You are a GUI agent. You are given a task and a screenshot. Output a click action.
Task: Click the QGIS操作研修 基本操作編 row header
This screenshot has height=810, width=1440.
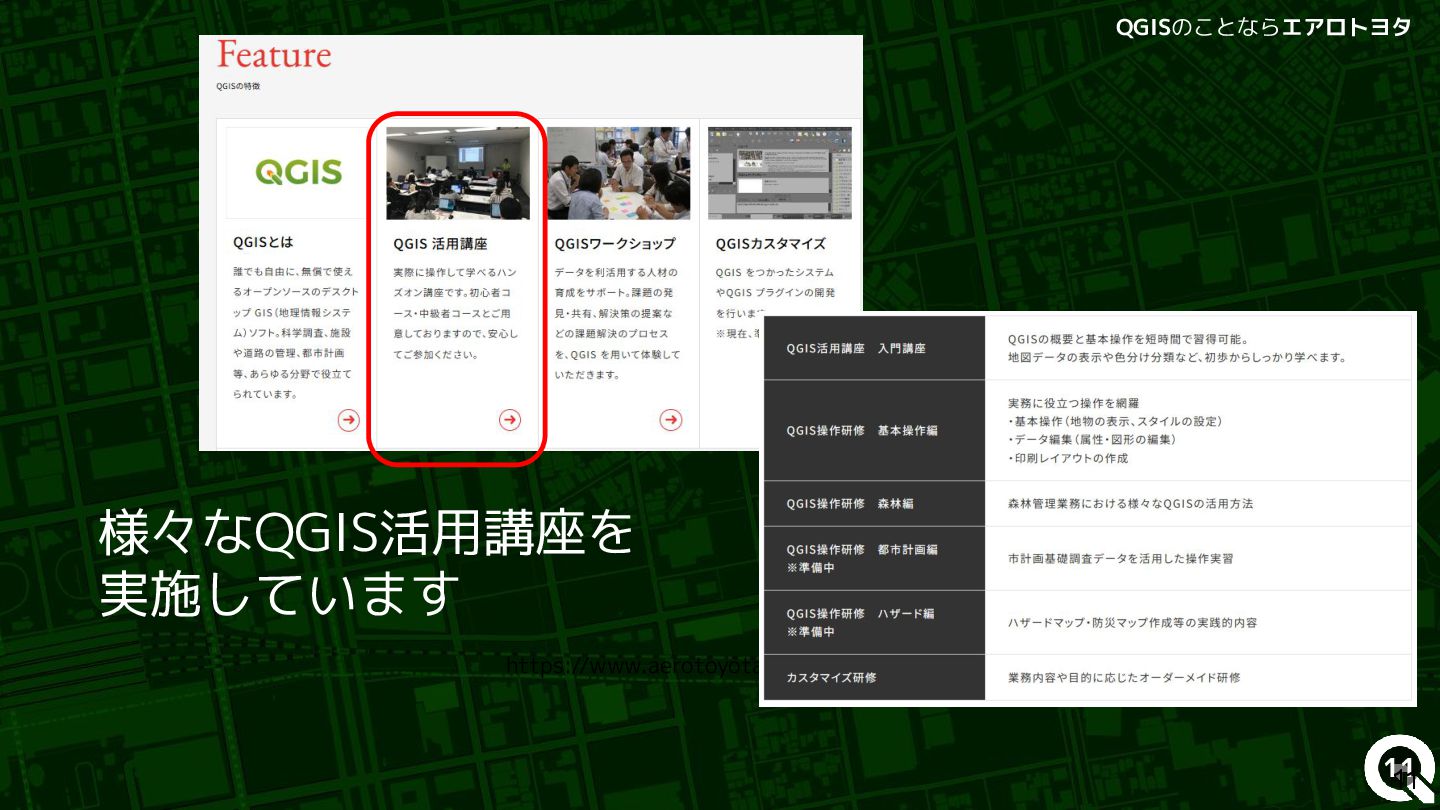(x=875, y=431)
